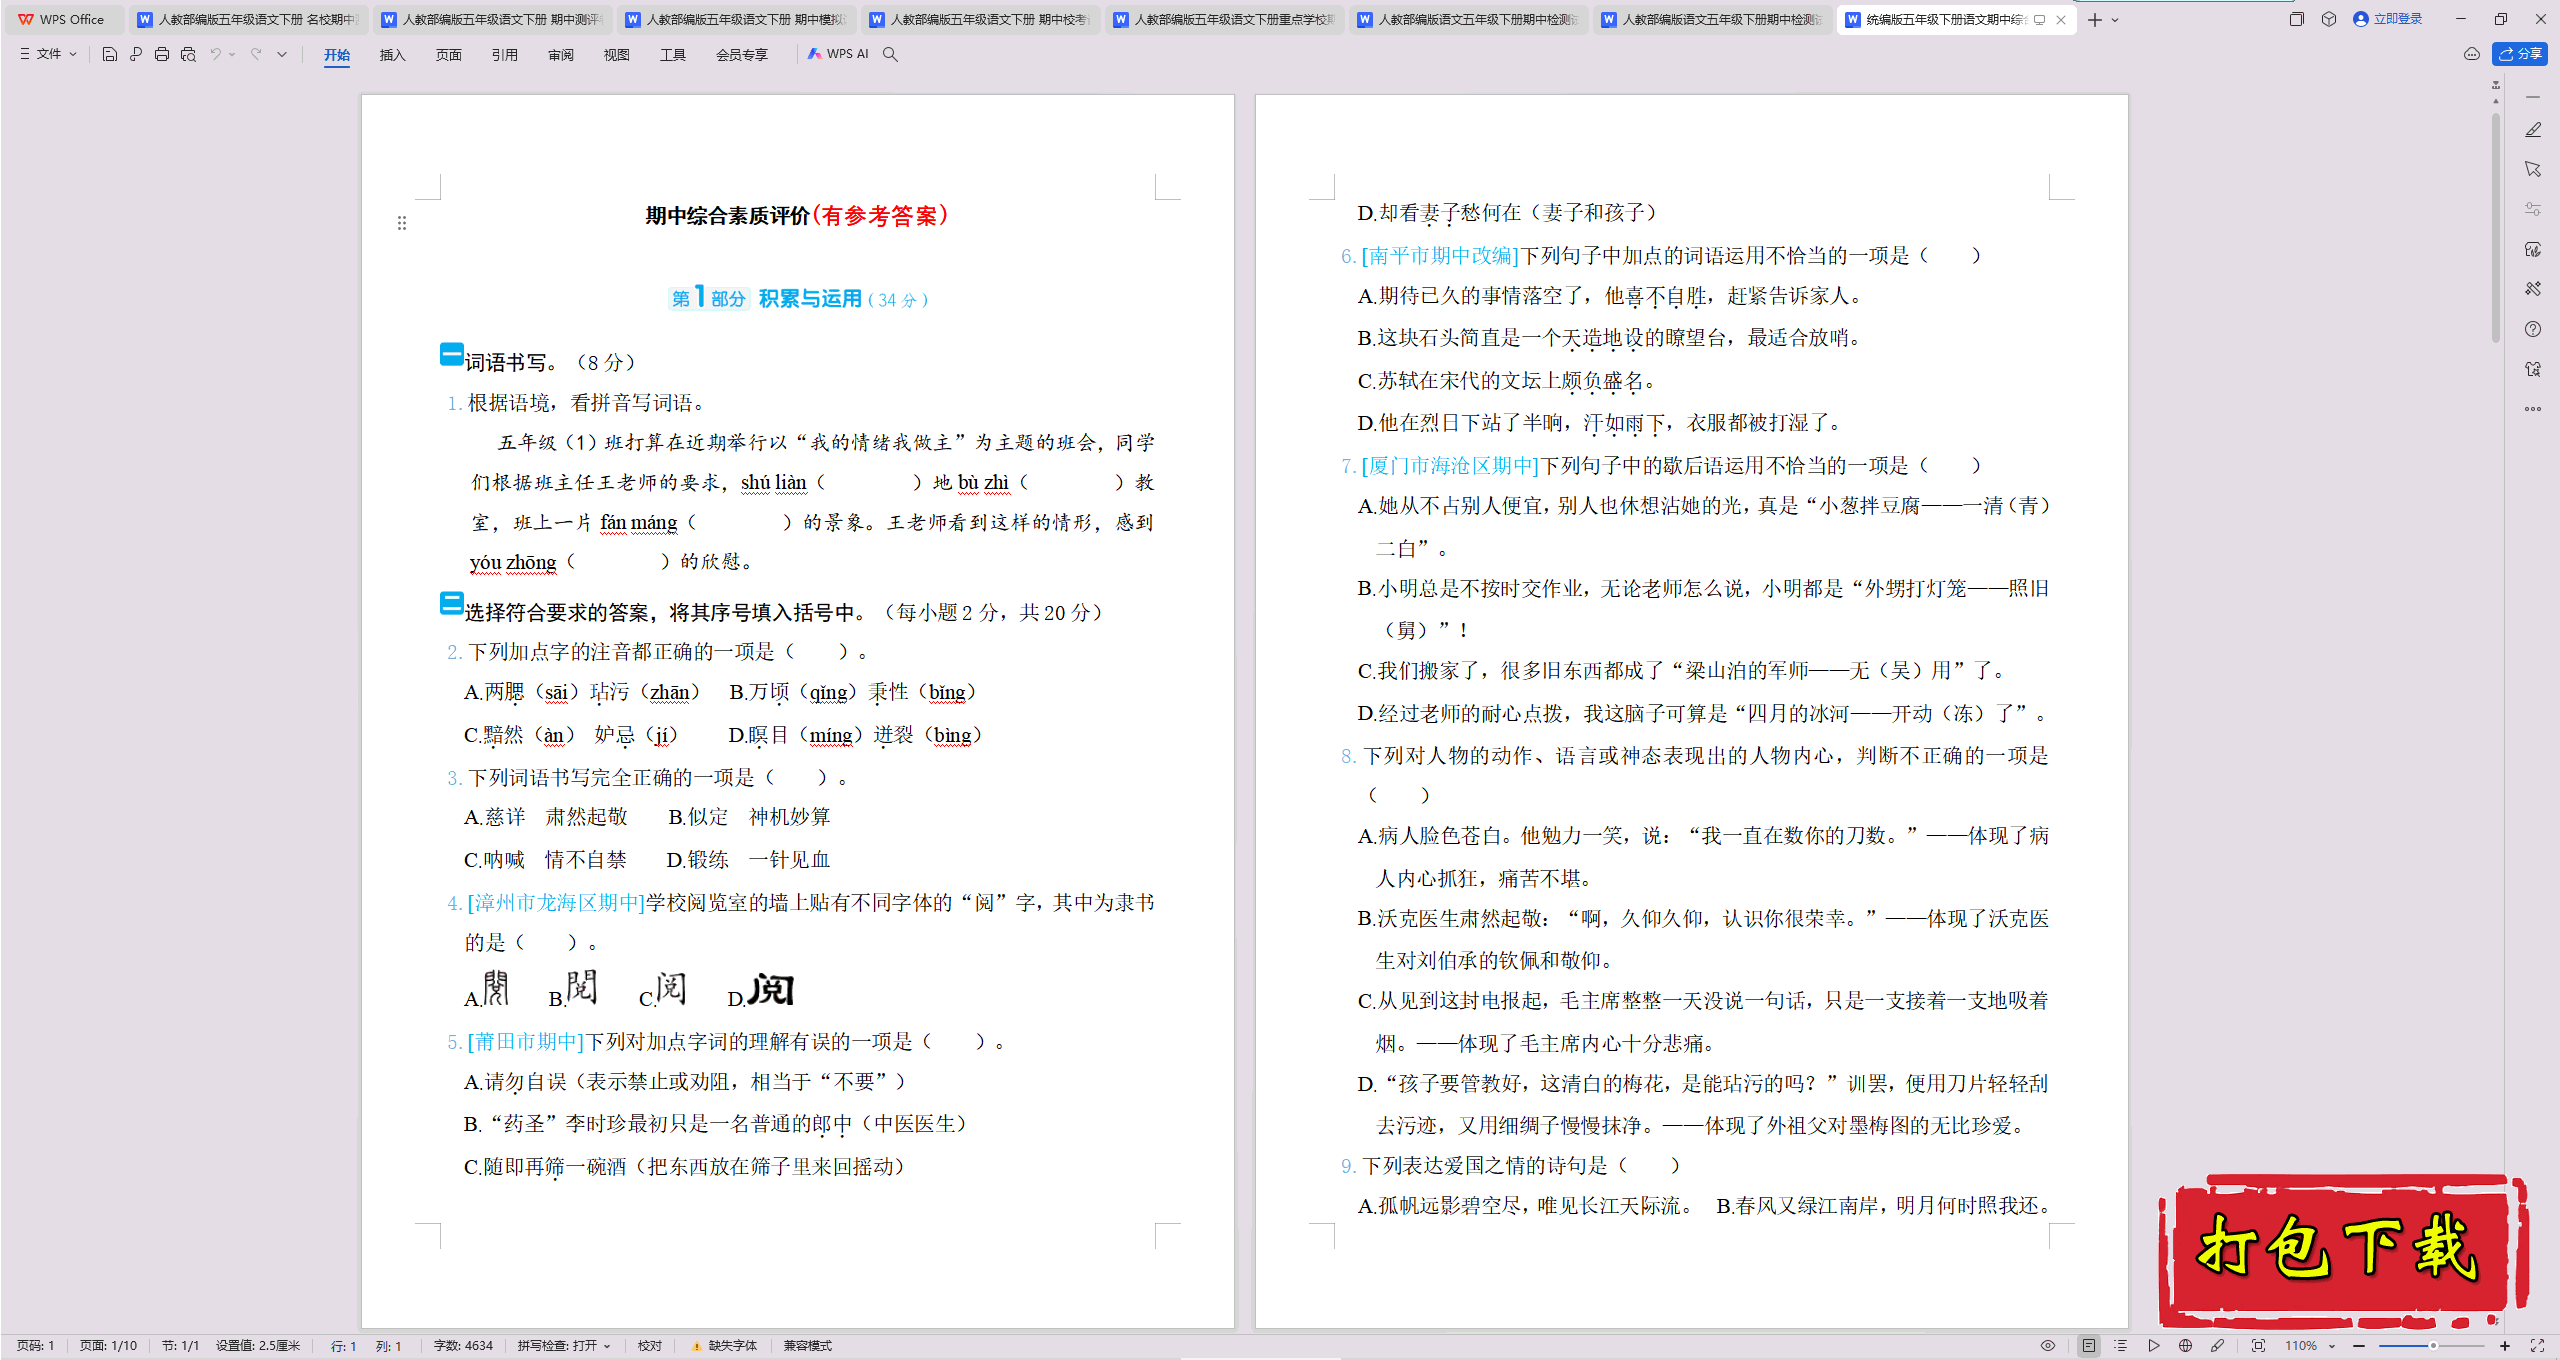Viewport: 2560px width, 1360px height.
Task: Collapse the right sidebar with the minus icon
Action: [2533, 97]
